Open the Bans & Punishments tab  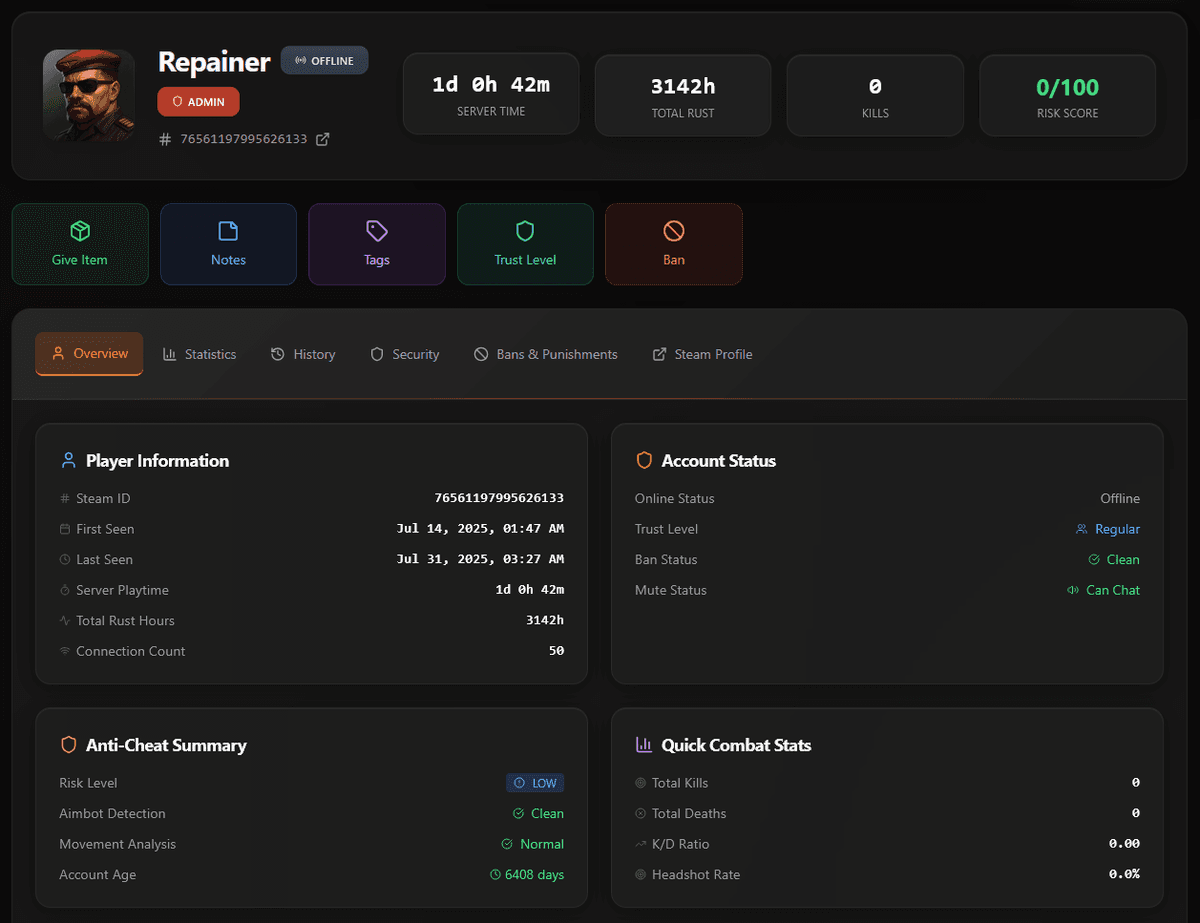546,354
